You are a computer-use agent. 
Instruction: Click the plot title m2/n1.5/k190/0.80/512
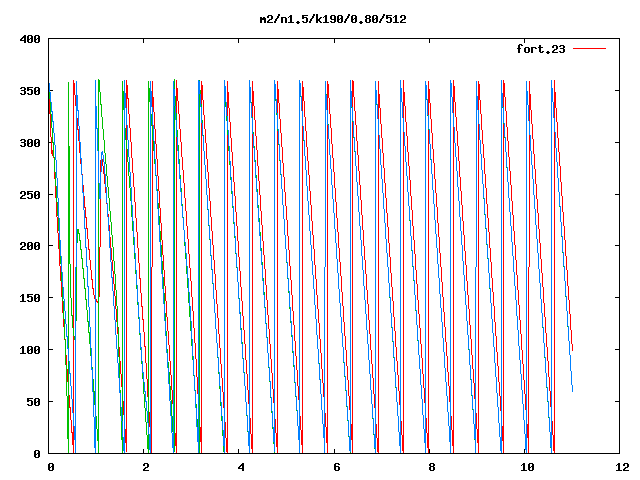tap(333, 20)
